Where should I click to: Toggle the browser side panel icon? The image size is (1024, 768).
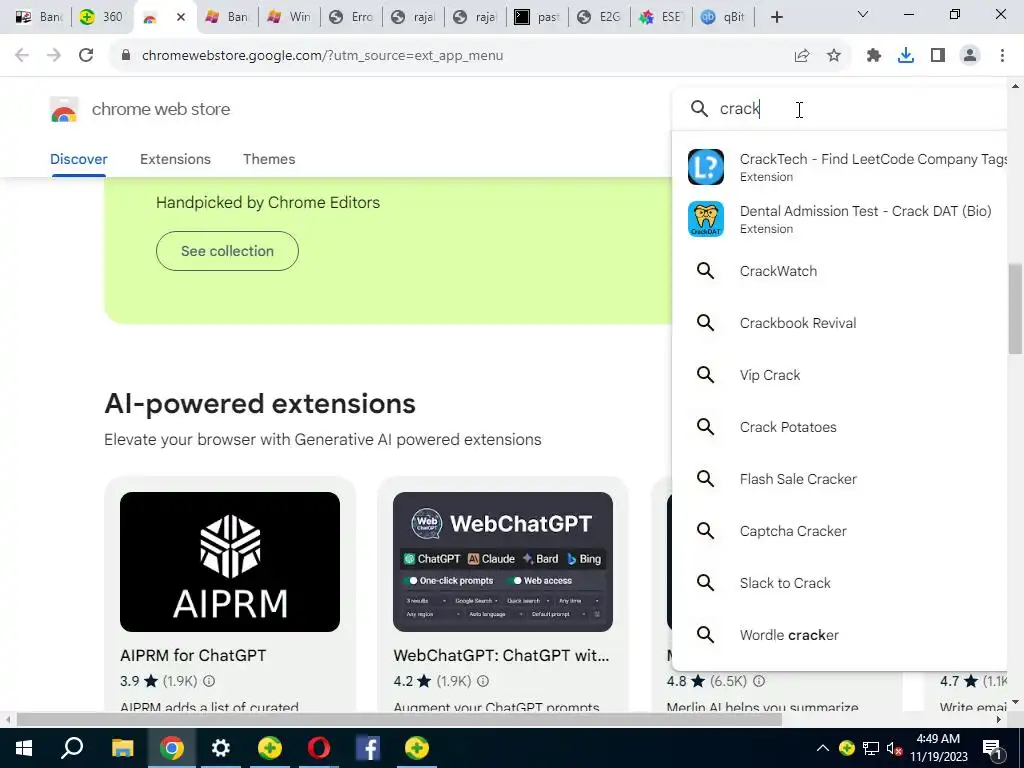[x=938, y=56]
